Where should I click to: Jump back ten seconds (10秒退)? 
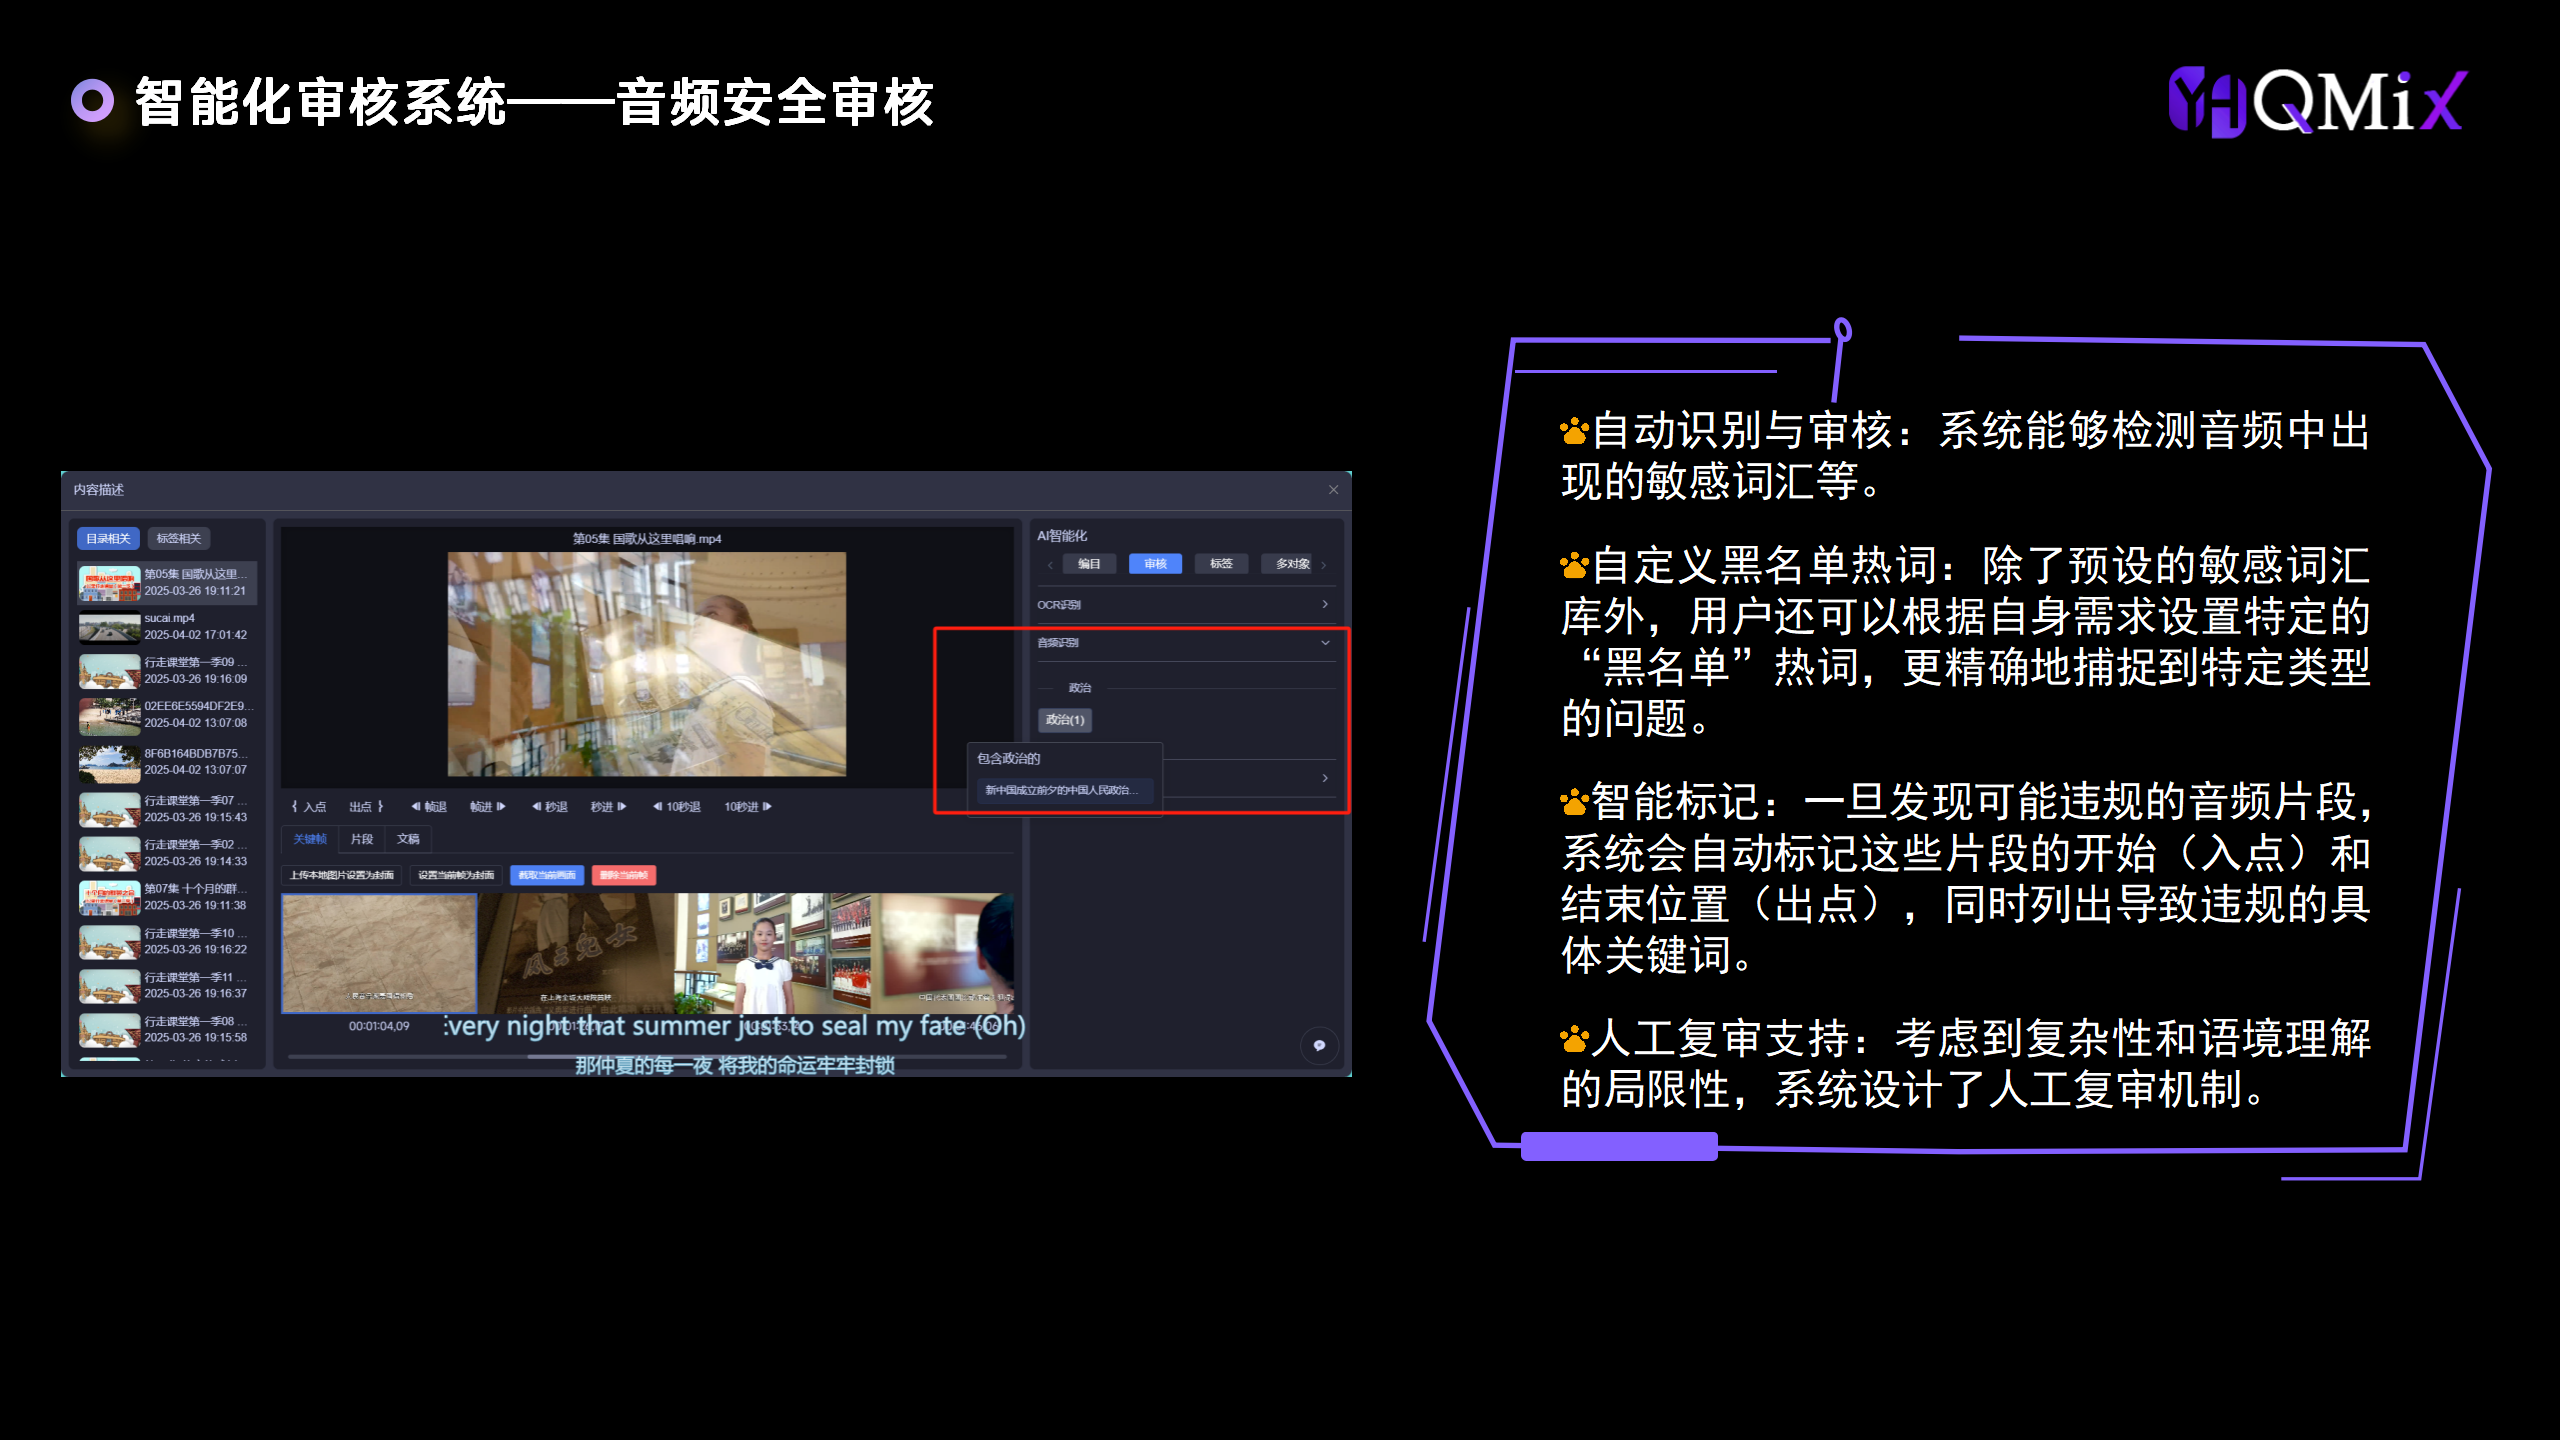[x=677, y=807]
